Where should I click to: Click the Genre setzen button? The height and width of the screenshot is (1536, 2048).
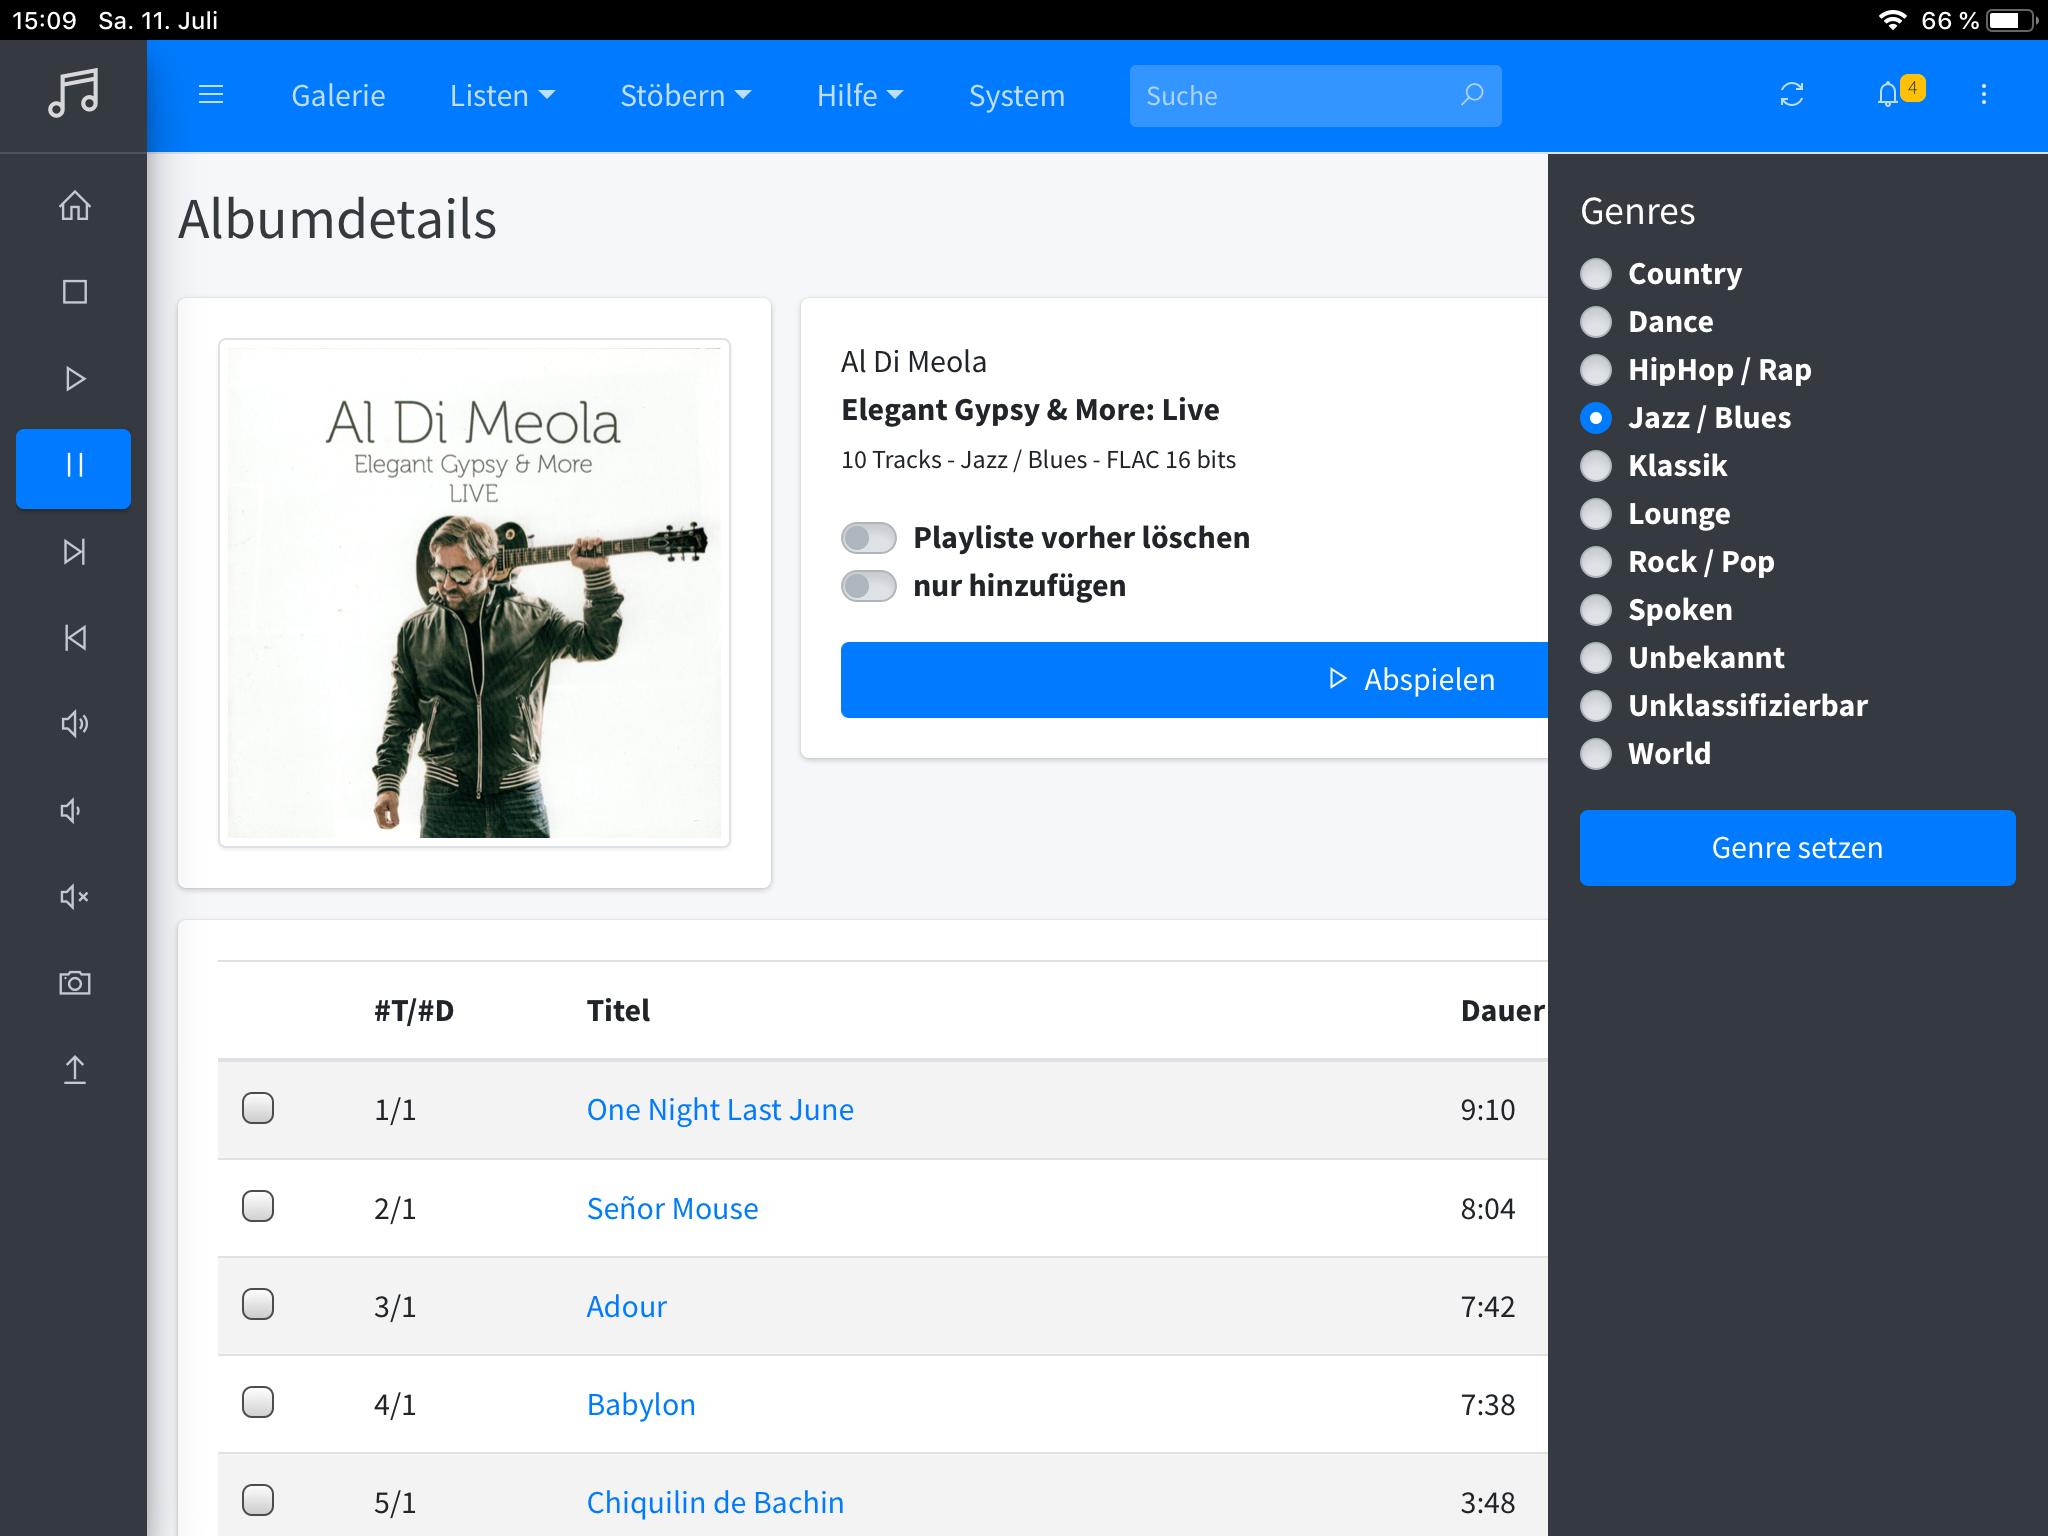[x=1797, y=848]
